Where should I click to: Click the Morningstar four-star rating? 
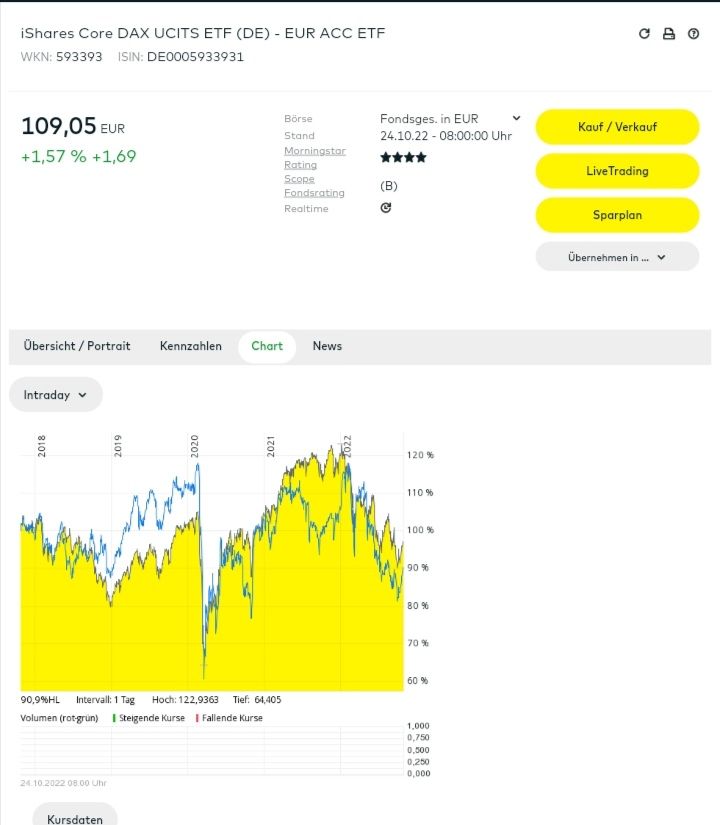(x=403, y=158)
